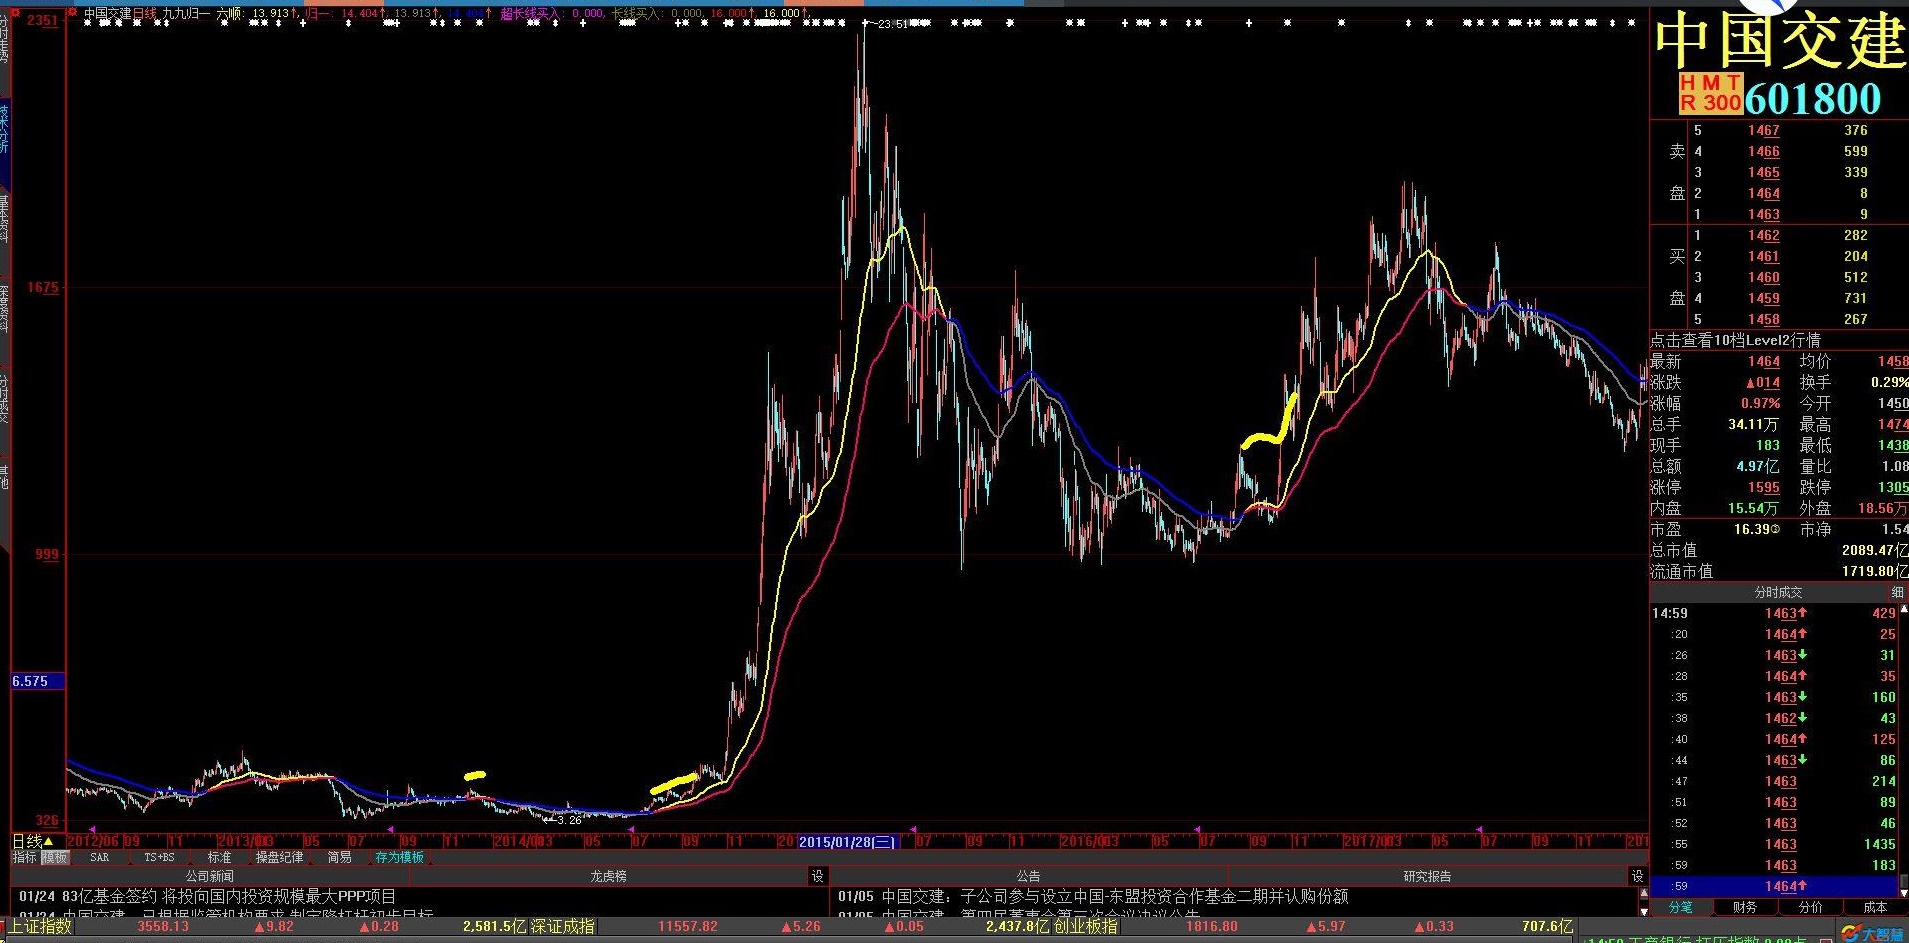1909x943 pixels.
Task: Switch to 财务 tab
Action: coord(1745,907)
